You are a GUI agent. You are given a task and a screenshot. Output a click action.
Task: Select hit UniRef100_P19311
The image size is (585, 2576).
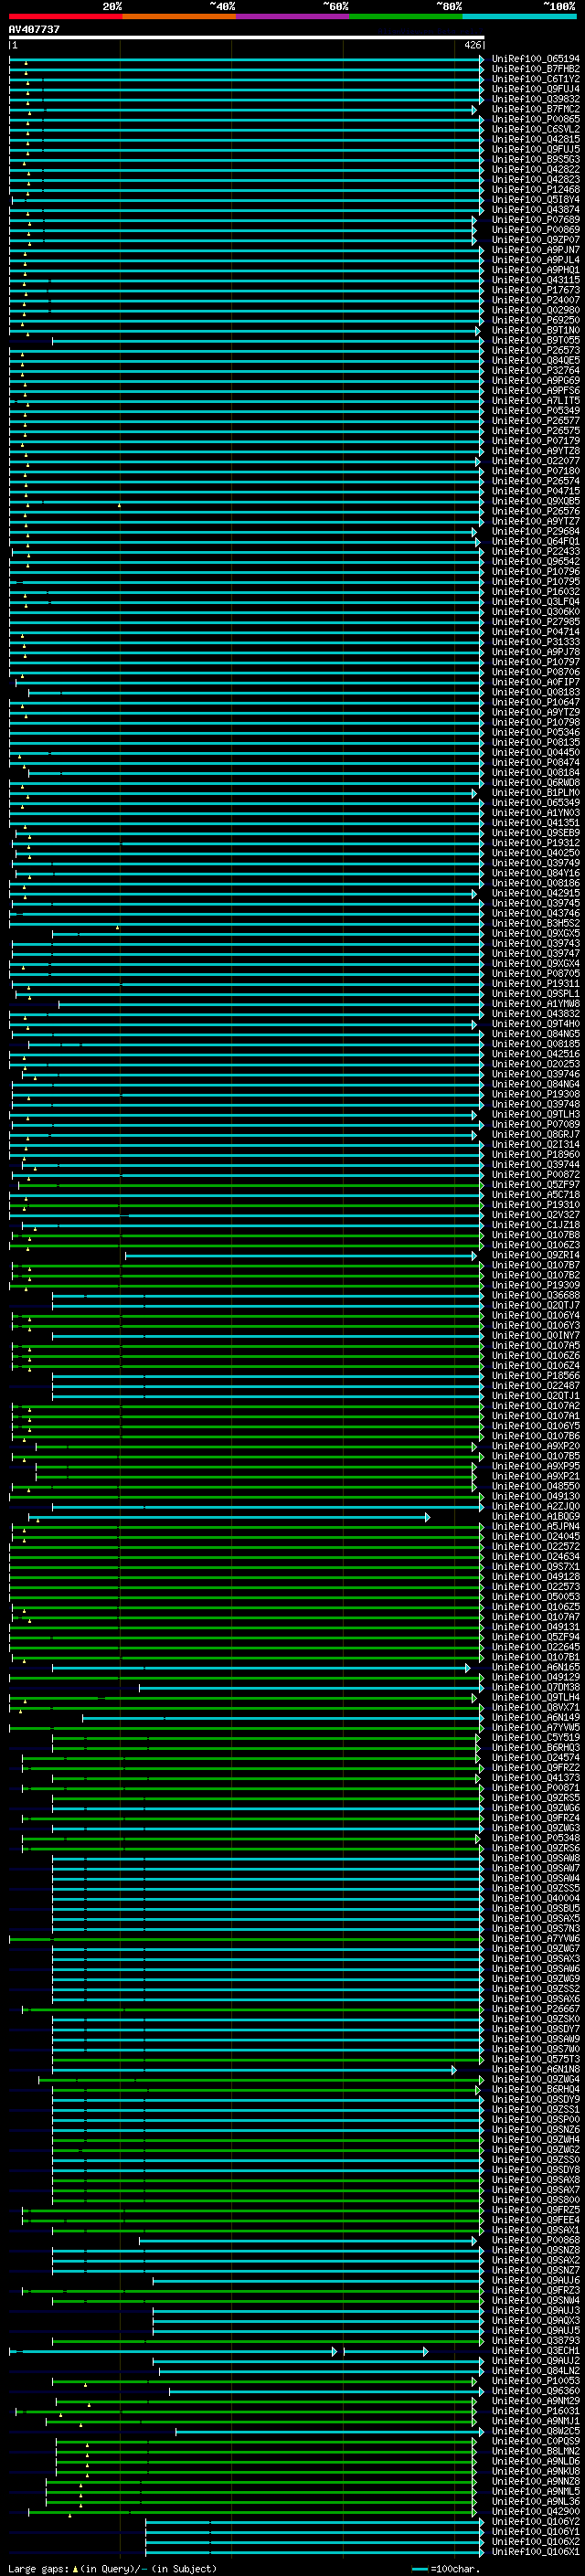(536, 984)
